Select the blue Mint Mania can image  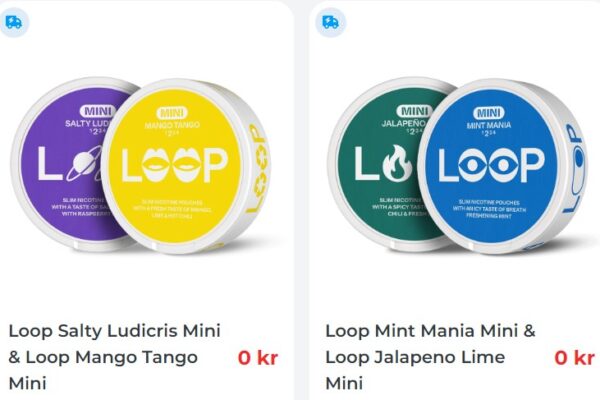503,167
